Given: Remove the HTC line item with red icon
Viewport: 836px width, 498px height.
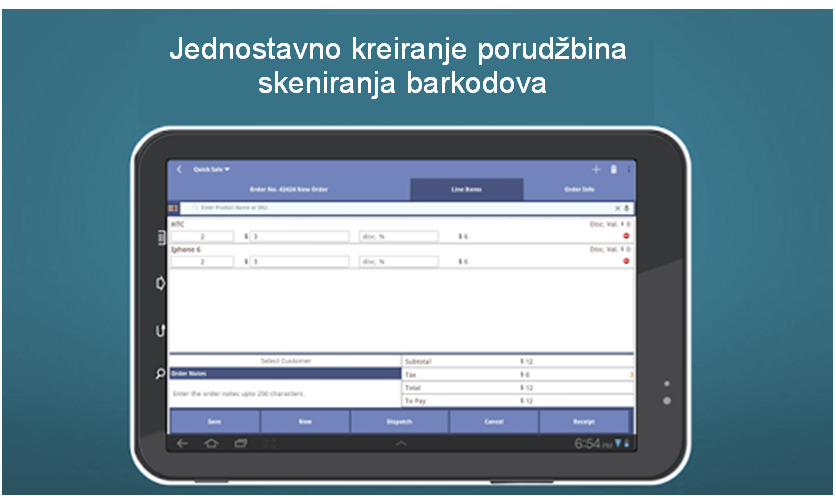Looking at the screenshot, I should pyautogui.click(x=627, y=236).
